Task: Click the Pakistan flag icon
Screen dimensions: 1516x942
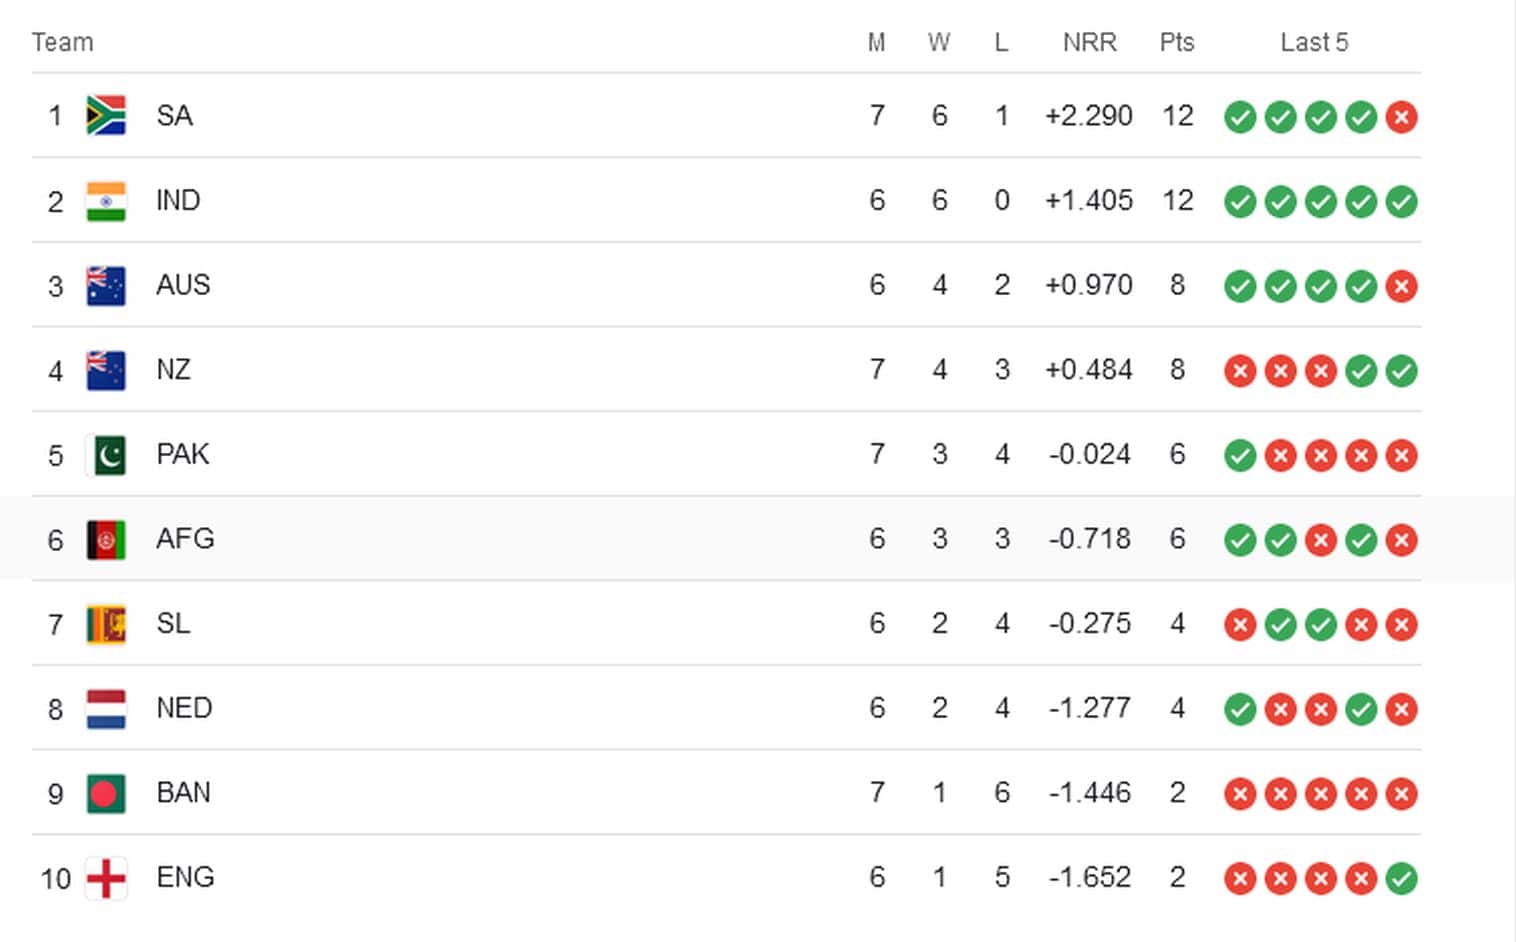Action: coord(106,455)
